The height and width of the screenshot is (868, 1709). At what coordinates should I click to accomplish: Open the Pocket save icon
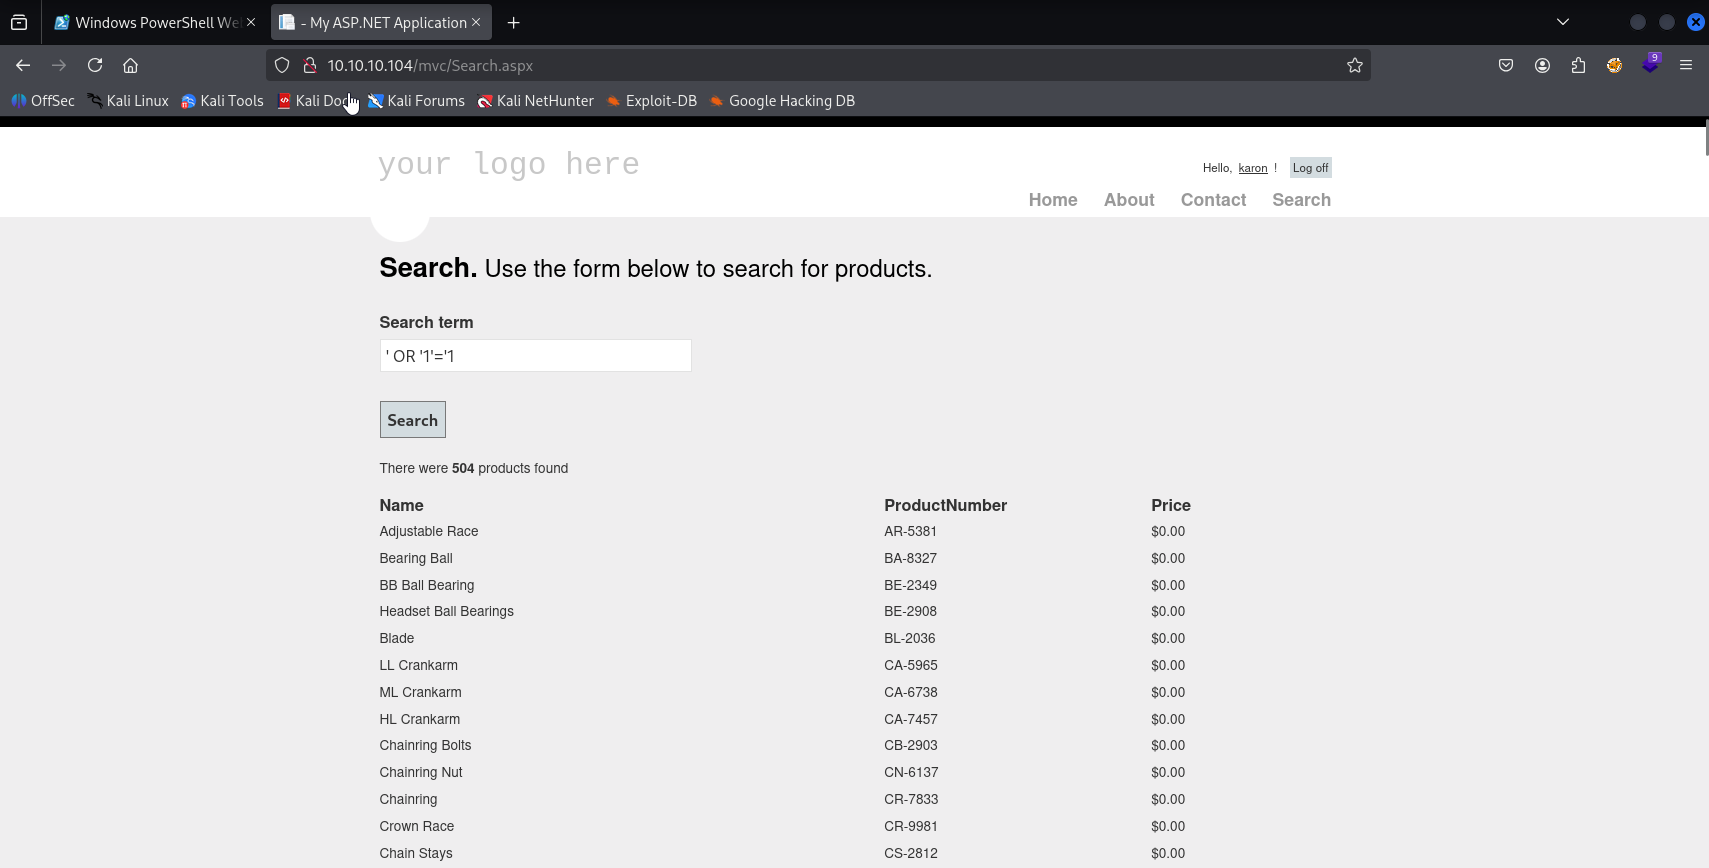(1506, 65)
